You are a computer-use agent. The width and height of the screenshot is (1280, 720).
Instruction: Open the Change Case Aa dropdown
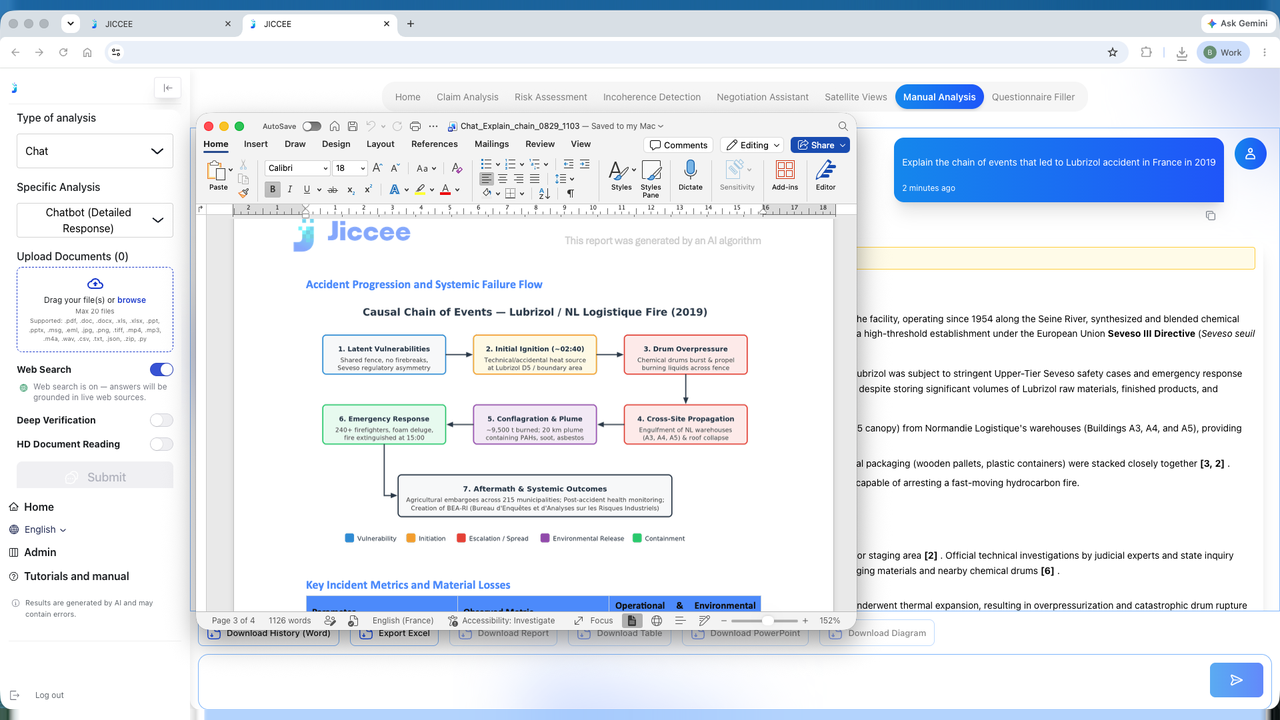425,169
